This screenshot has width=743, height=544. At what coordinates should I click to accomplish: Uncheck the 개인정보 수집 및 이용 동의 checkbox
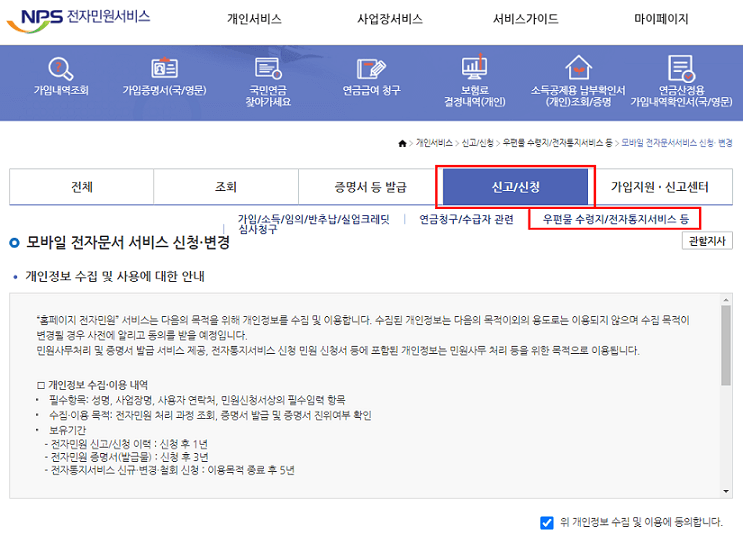[x=547, y=523]
